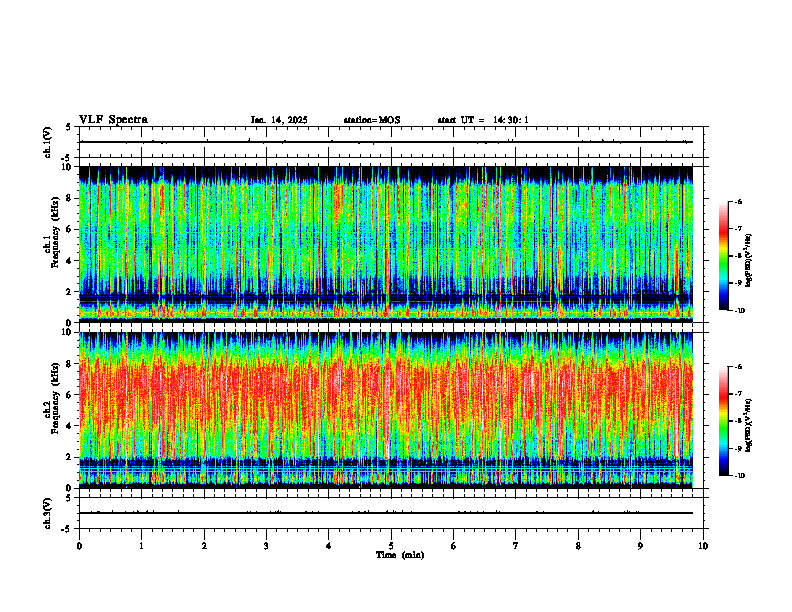Click the "-6" label on the ch.2 colorbar

tap(738, 367)
